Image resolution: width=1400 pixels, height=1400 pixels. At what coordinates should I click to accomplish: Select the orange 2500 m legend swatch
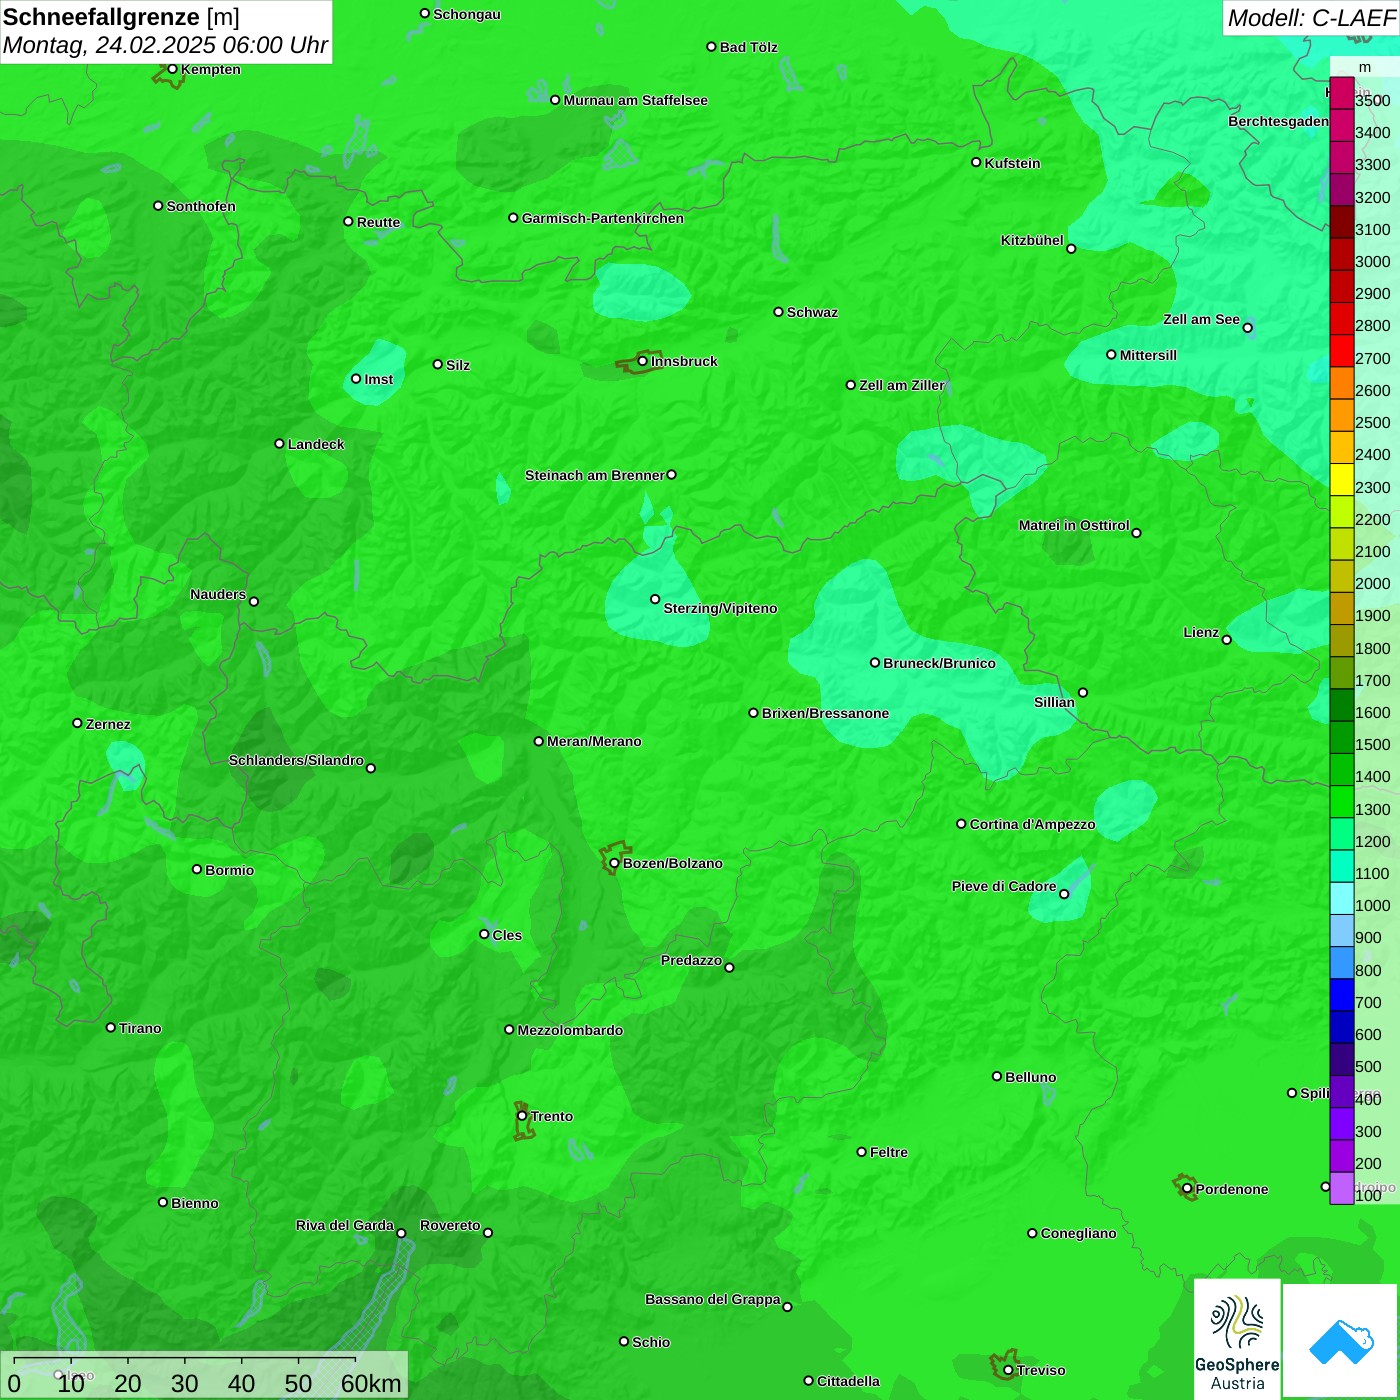[1342, 415]
